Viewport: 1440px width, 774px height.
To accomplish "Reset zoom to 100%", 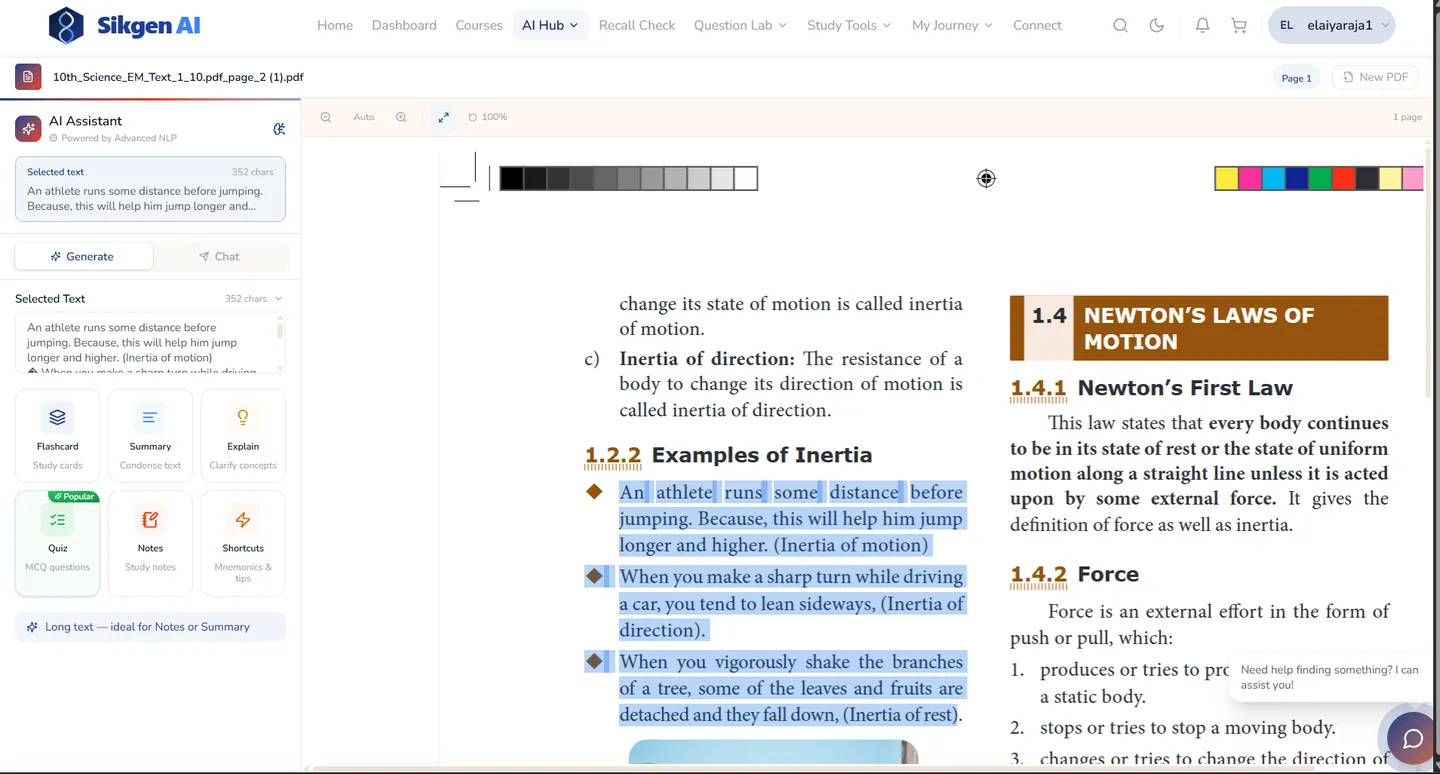I will click(488, 117).
